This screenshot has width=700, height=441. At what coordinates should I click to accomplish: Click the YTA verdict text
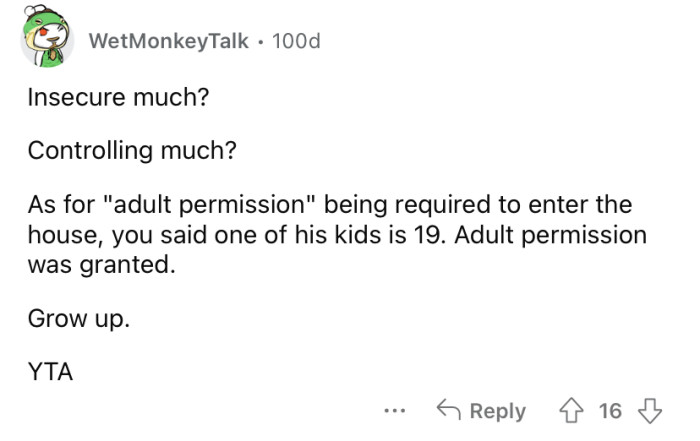pos(50,372)
